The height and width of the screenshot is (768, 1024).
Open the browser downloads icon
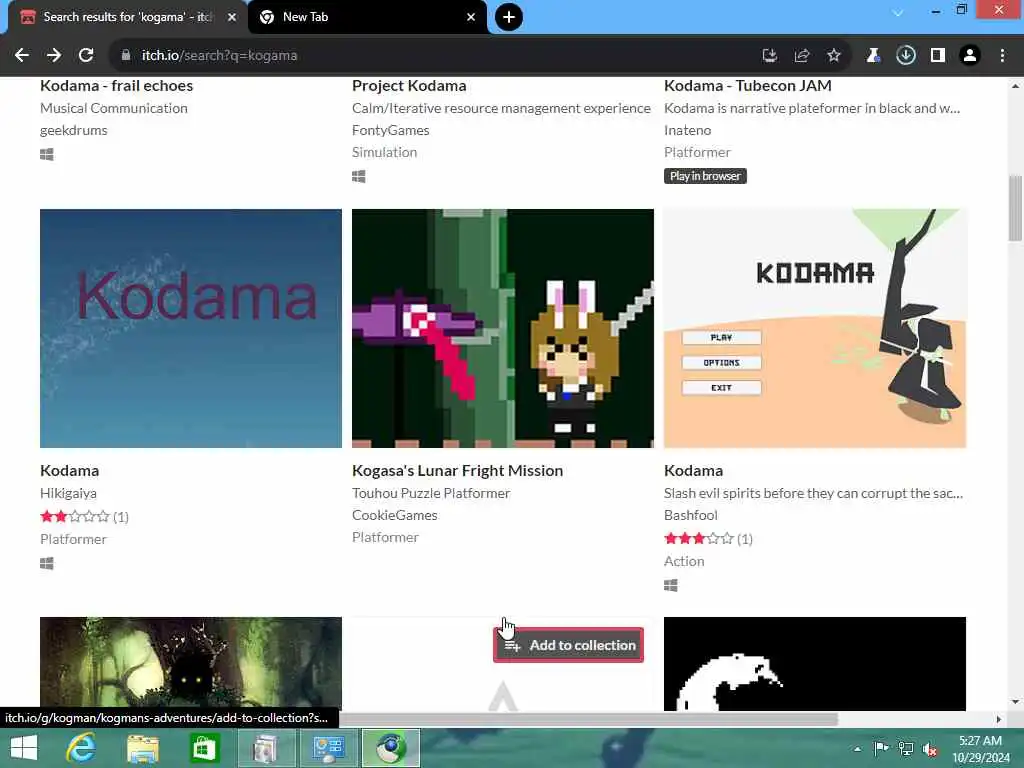coord(906,56)
